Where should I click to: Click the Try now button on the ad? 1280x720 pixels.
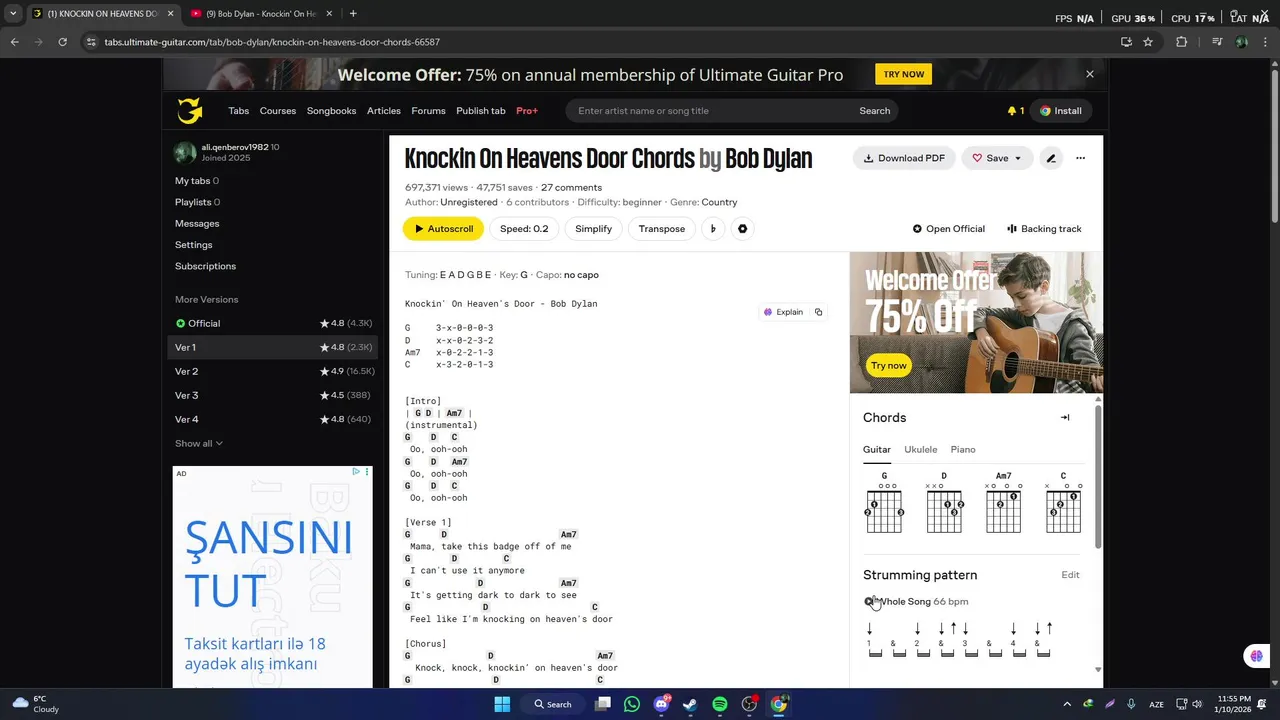click(x=888, y=366)
